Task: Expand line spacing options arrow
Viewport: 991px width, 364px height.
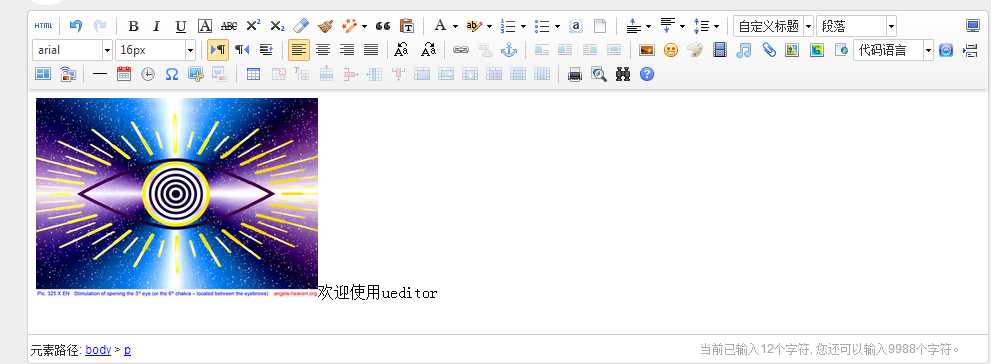Action: (x=716, y=27)
